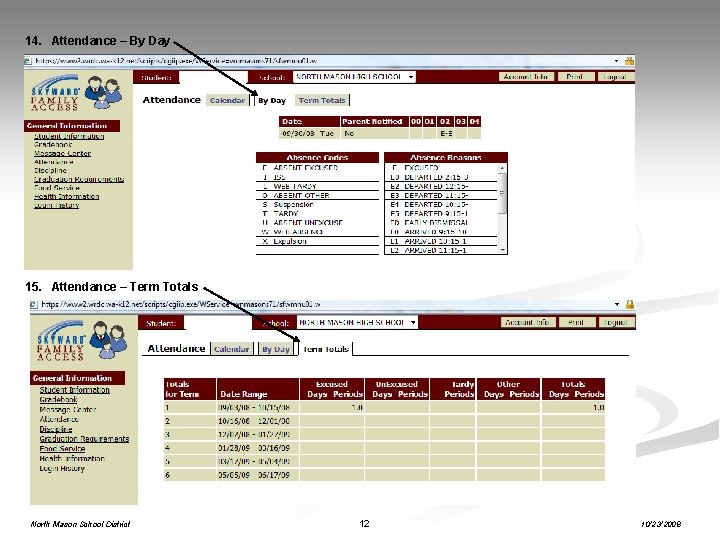Click URL address field in By Day screenshot

pos(321,61)
